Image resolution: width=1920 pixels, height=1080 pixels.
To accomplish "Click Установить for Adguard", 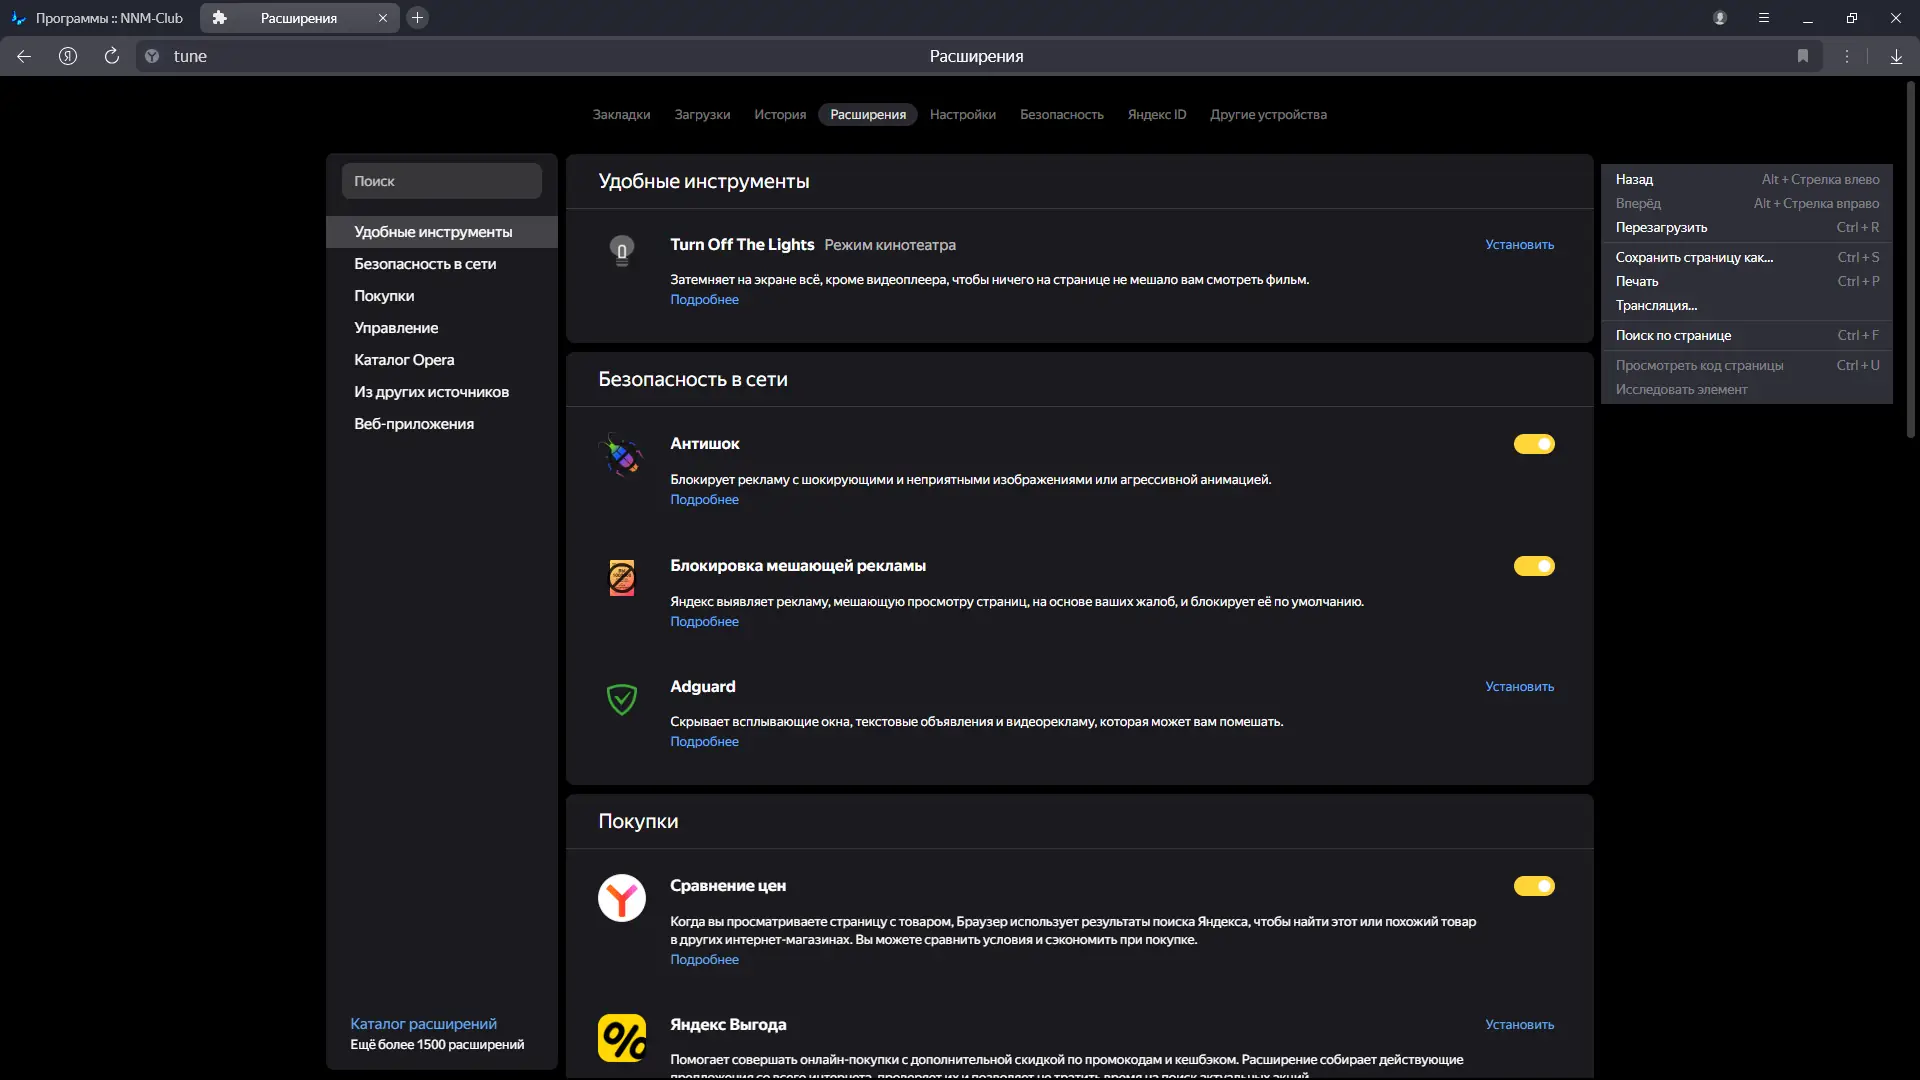I will 1519,686.
